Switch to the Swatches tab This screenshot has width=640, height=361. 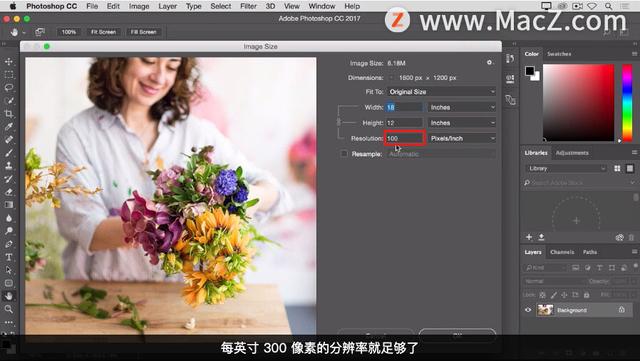559,54
